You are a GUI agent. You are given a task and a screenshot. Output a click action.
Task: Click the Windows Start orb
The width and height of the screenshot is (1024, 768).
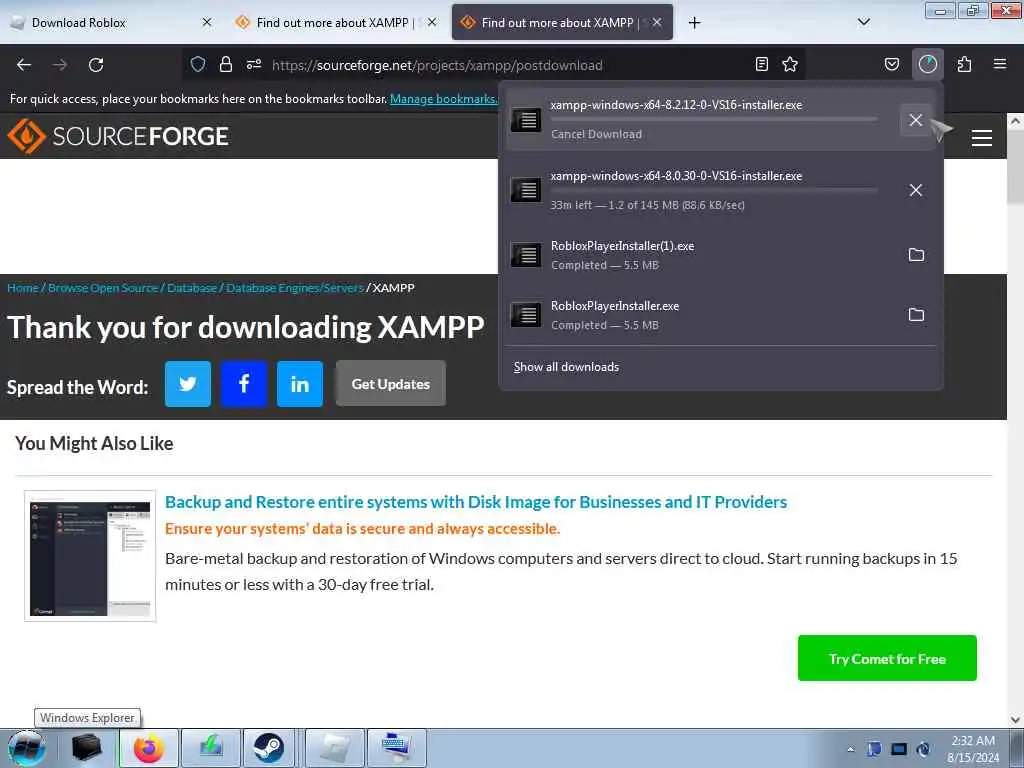[26, 748]
